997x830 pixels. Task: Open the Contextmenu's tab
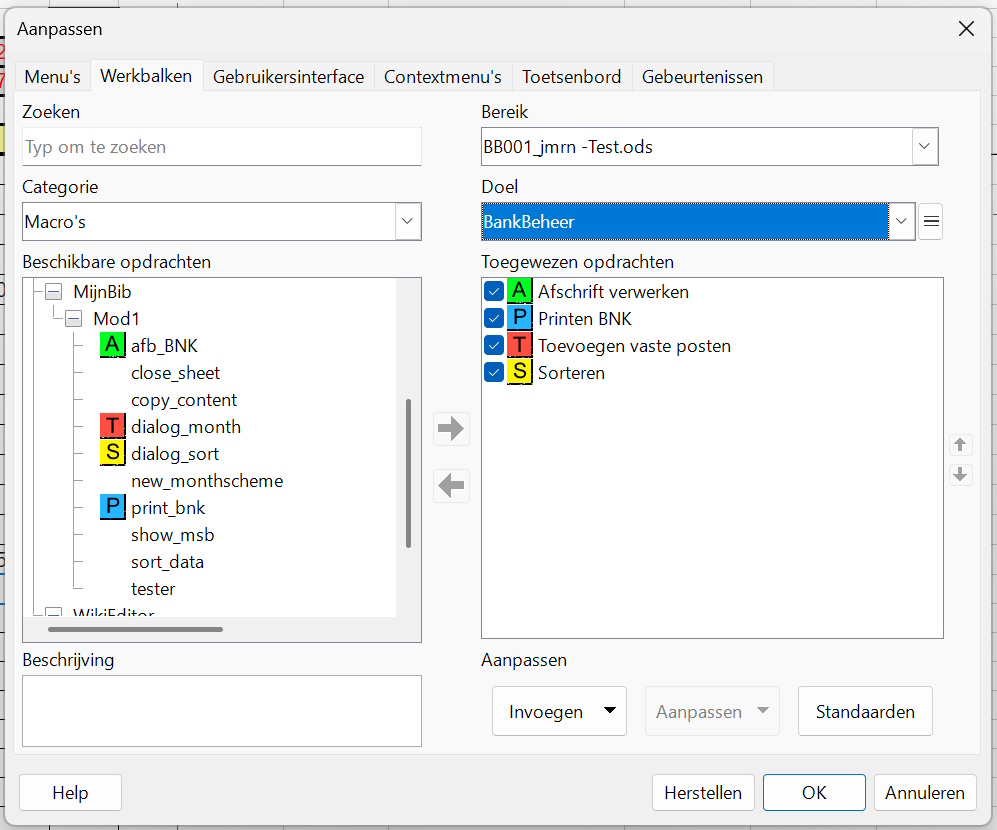[442, 77]
